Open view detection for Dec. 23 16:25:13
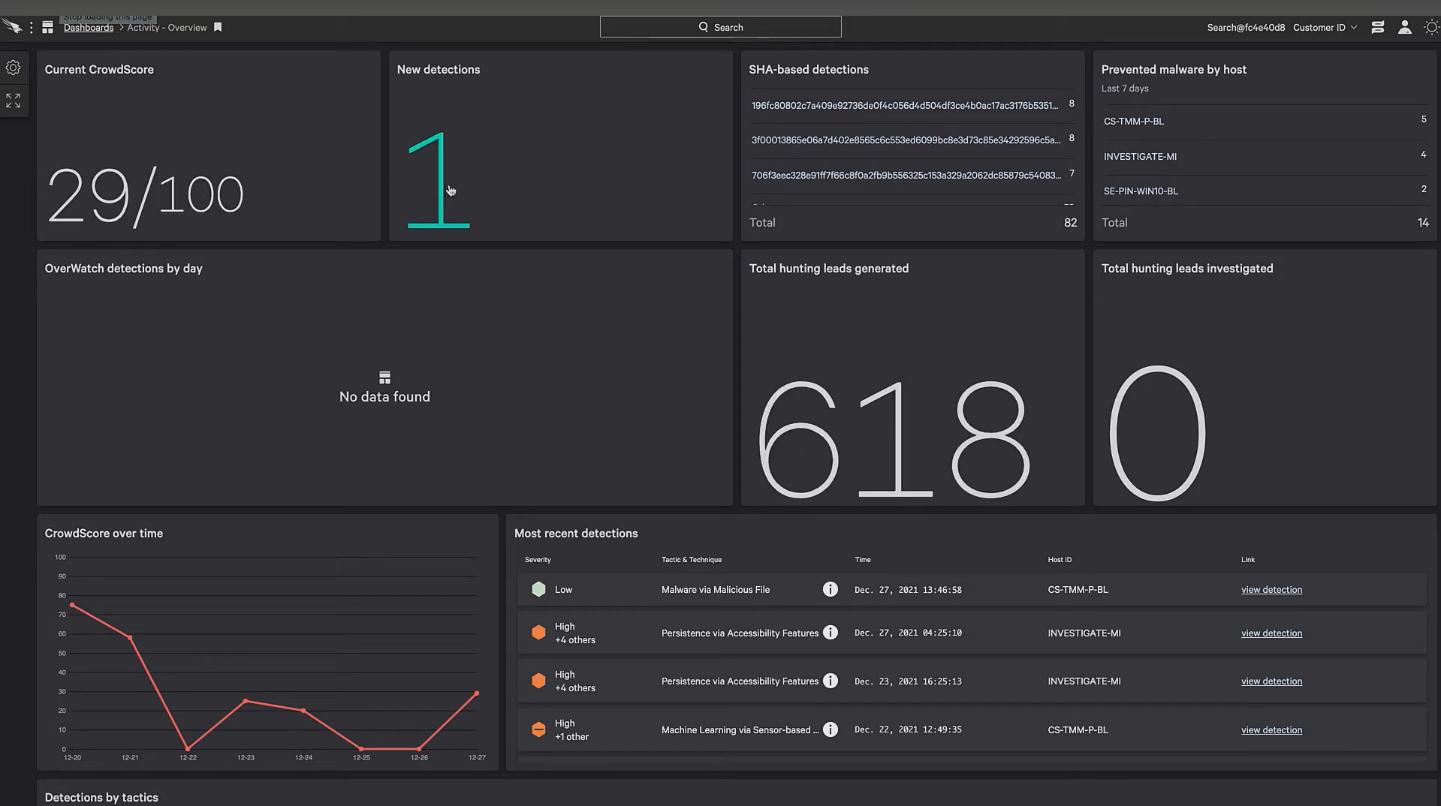Screen dimensions: 1441x806 tap(1271, 681)
